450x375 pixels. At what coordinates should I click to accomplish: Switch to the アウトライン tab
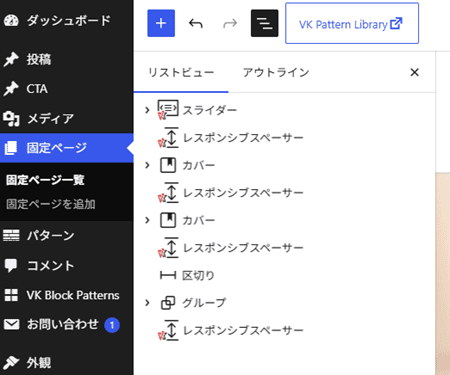tap(276, 72)
